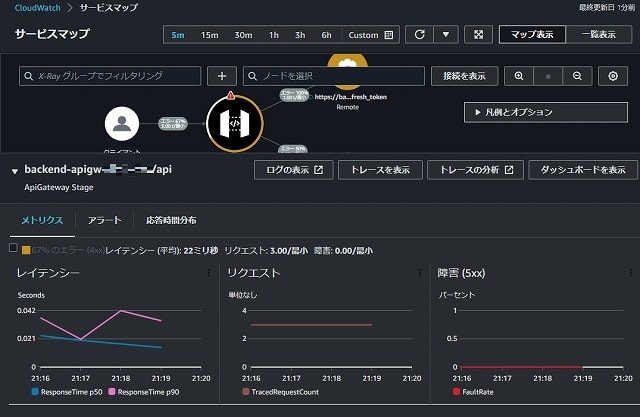640x417 pixels.
Task: Select the 30m time range
Action: pyautogui.click(x=243, y=35)
